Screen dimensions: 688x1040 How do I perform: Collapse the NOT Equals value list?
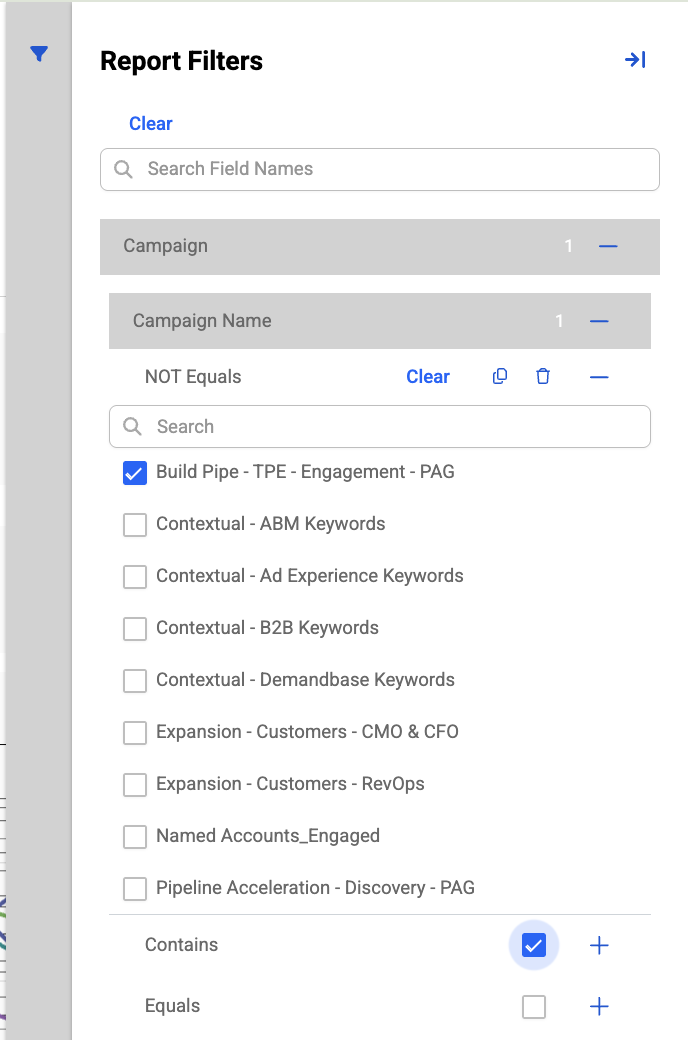coord(599,377)
